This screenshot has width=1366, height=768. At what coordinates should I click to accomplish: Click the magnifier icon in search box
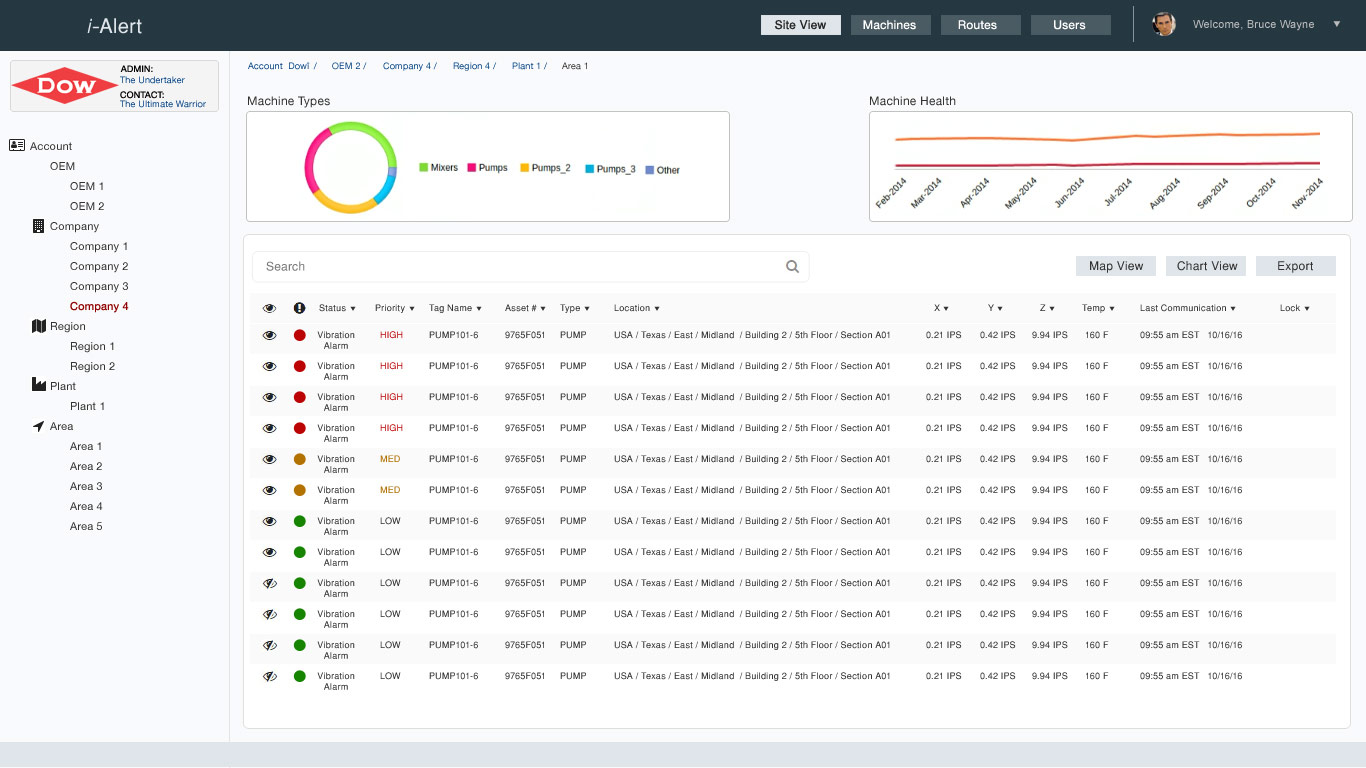[792, 267]
